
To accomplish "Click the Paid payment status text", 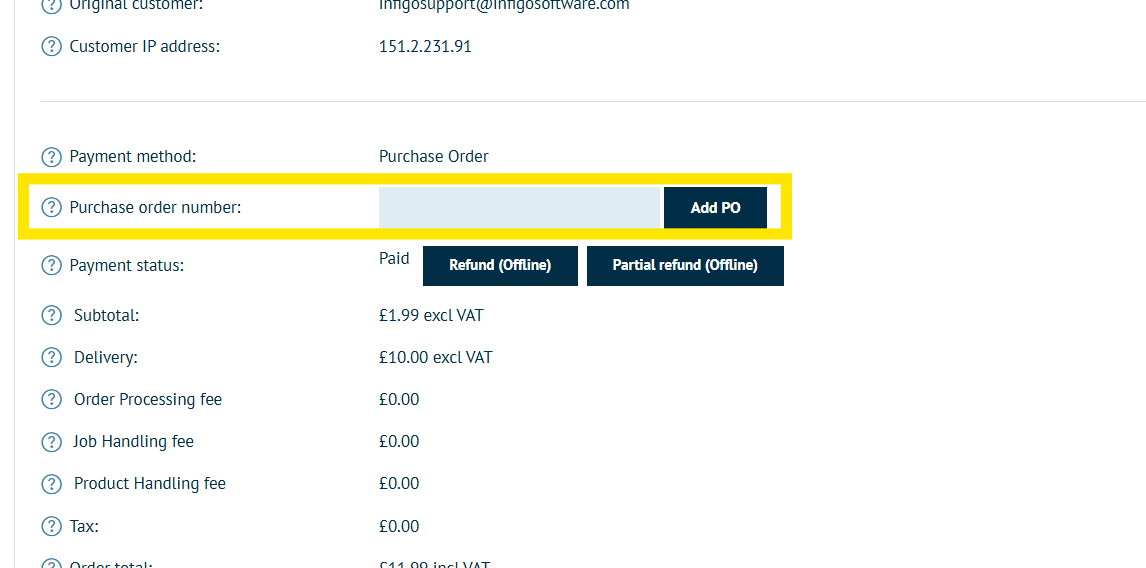I will click(x=394, y=258).
